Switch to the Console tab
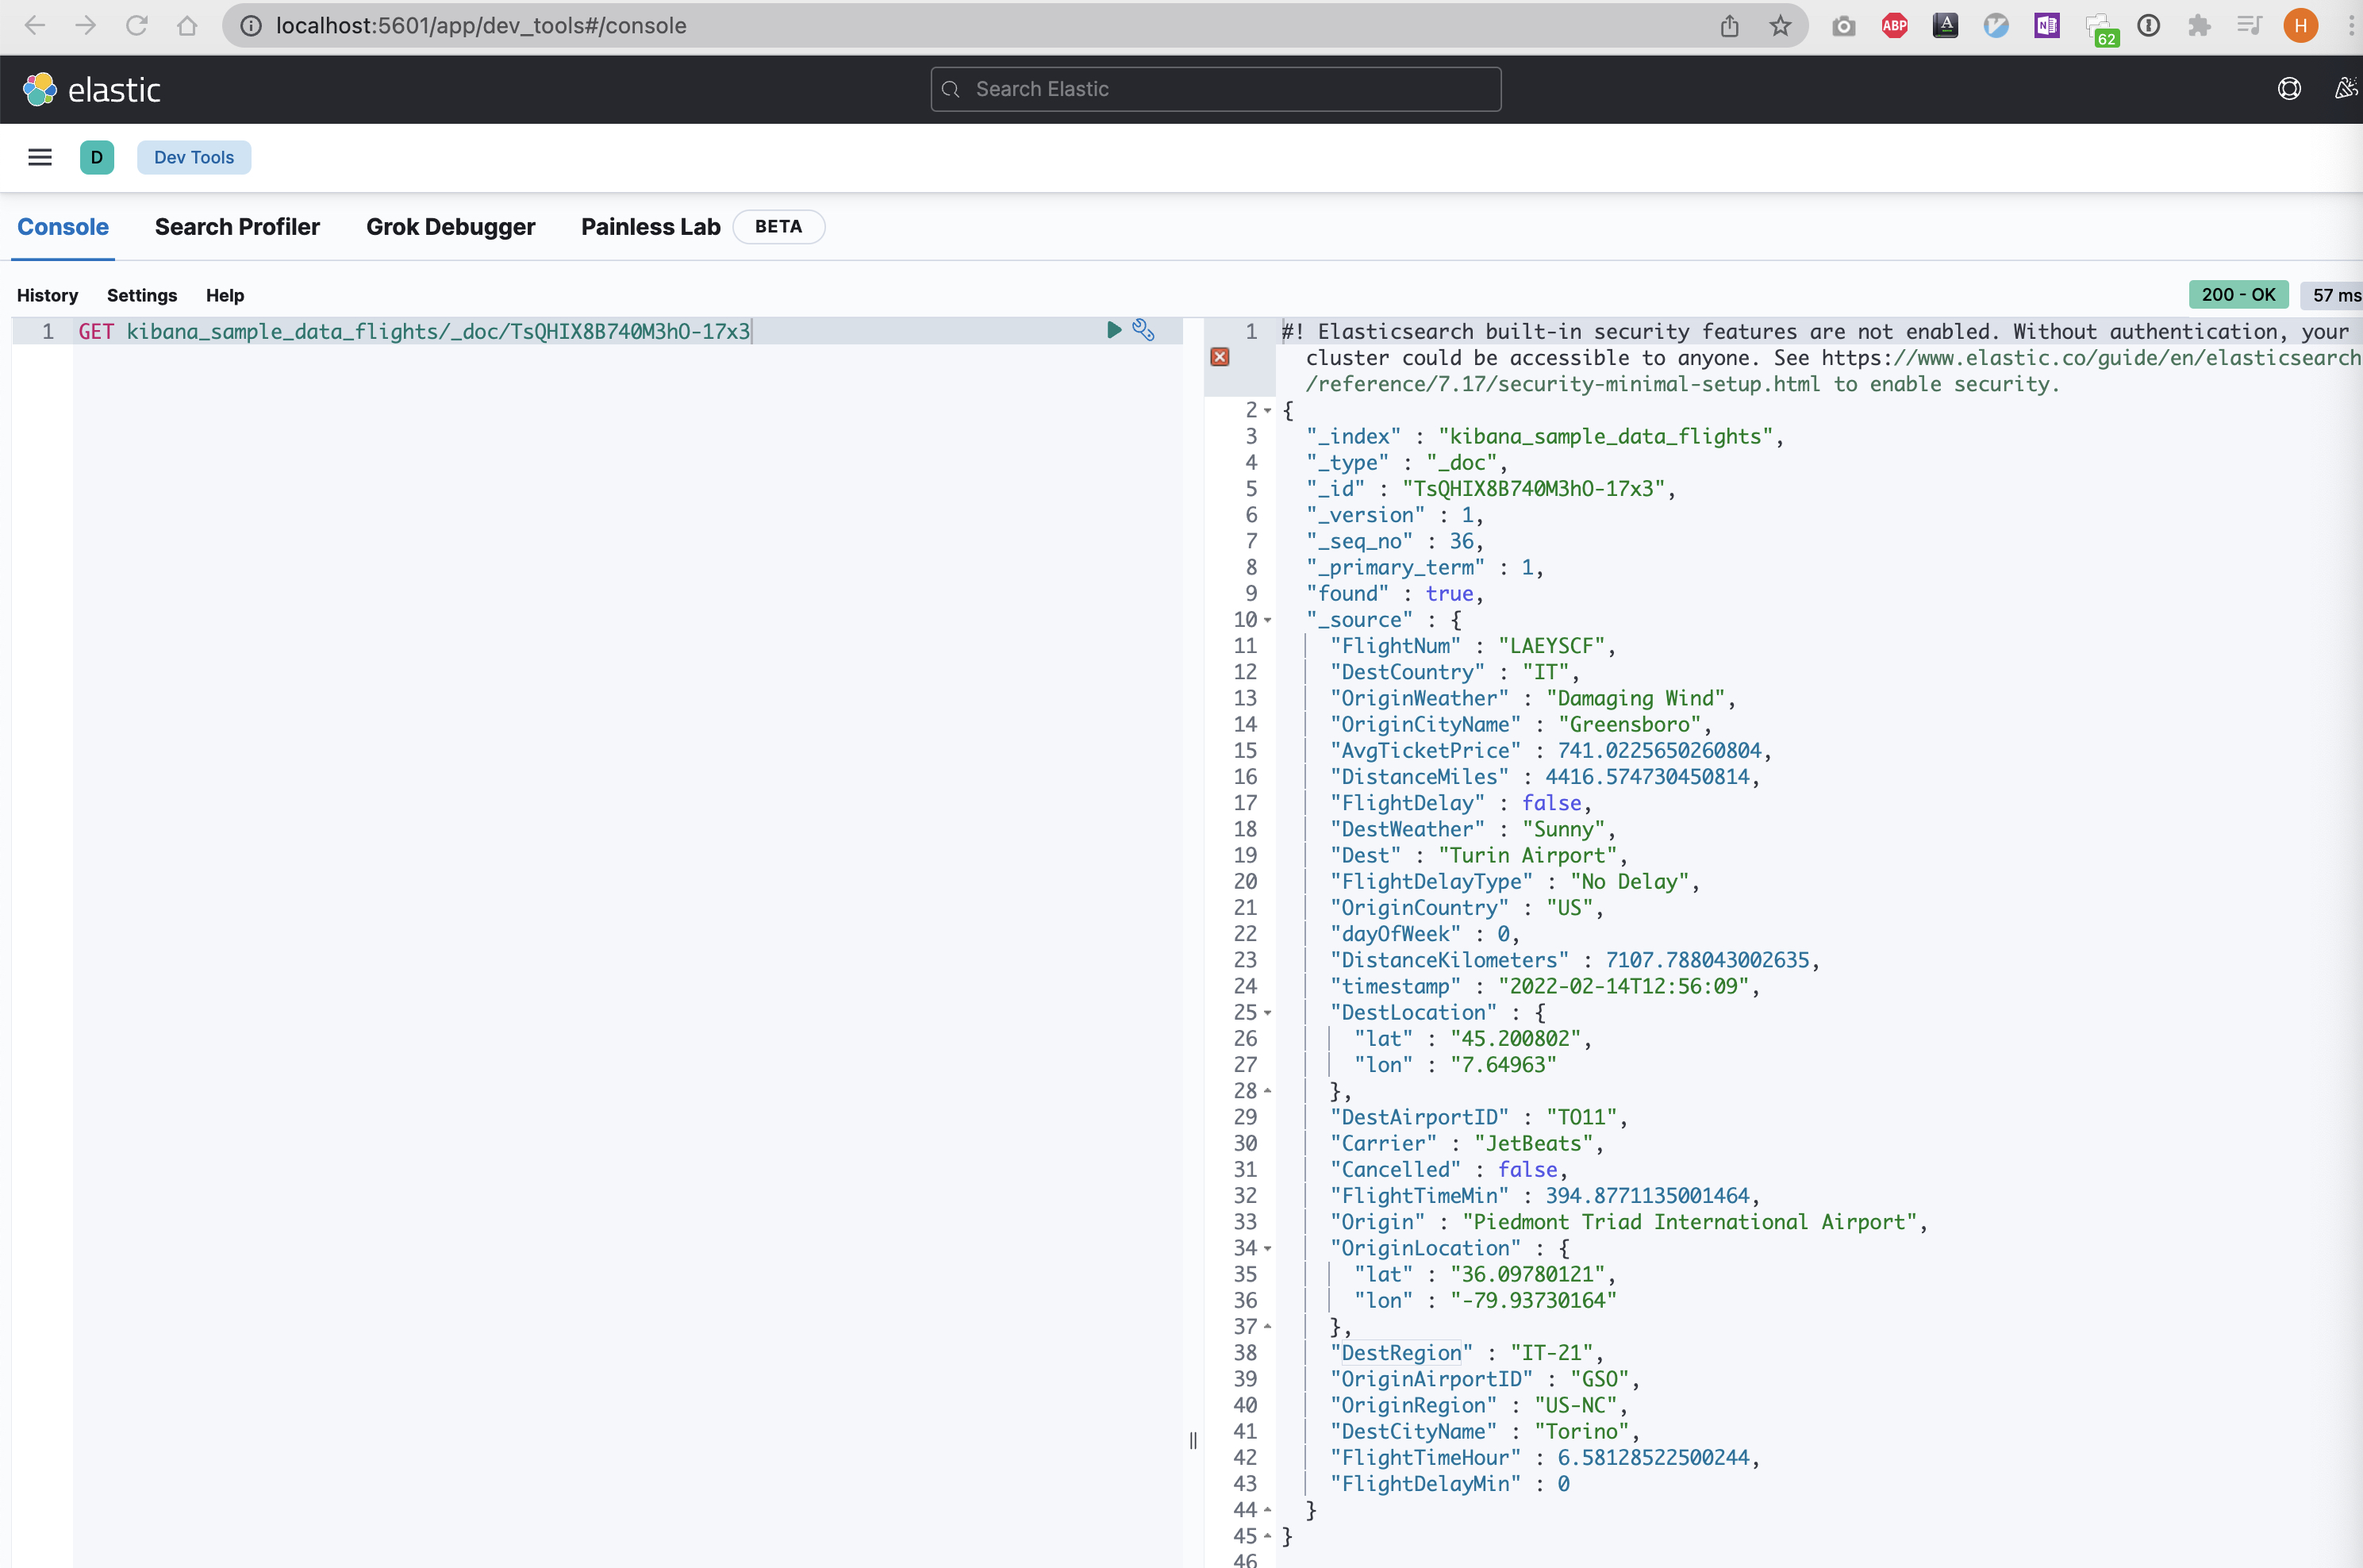This screenshot has width=2363, height=1568. click(63, 227)
